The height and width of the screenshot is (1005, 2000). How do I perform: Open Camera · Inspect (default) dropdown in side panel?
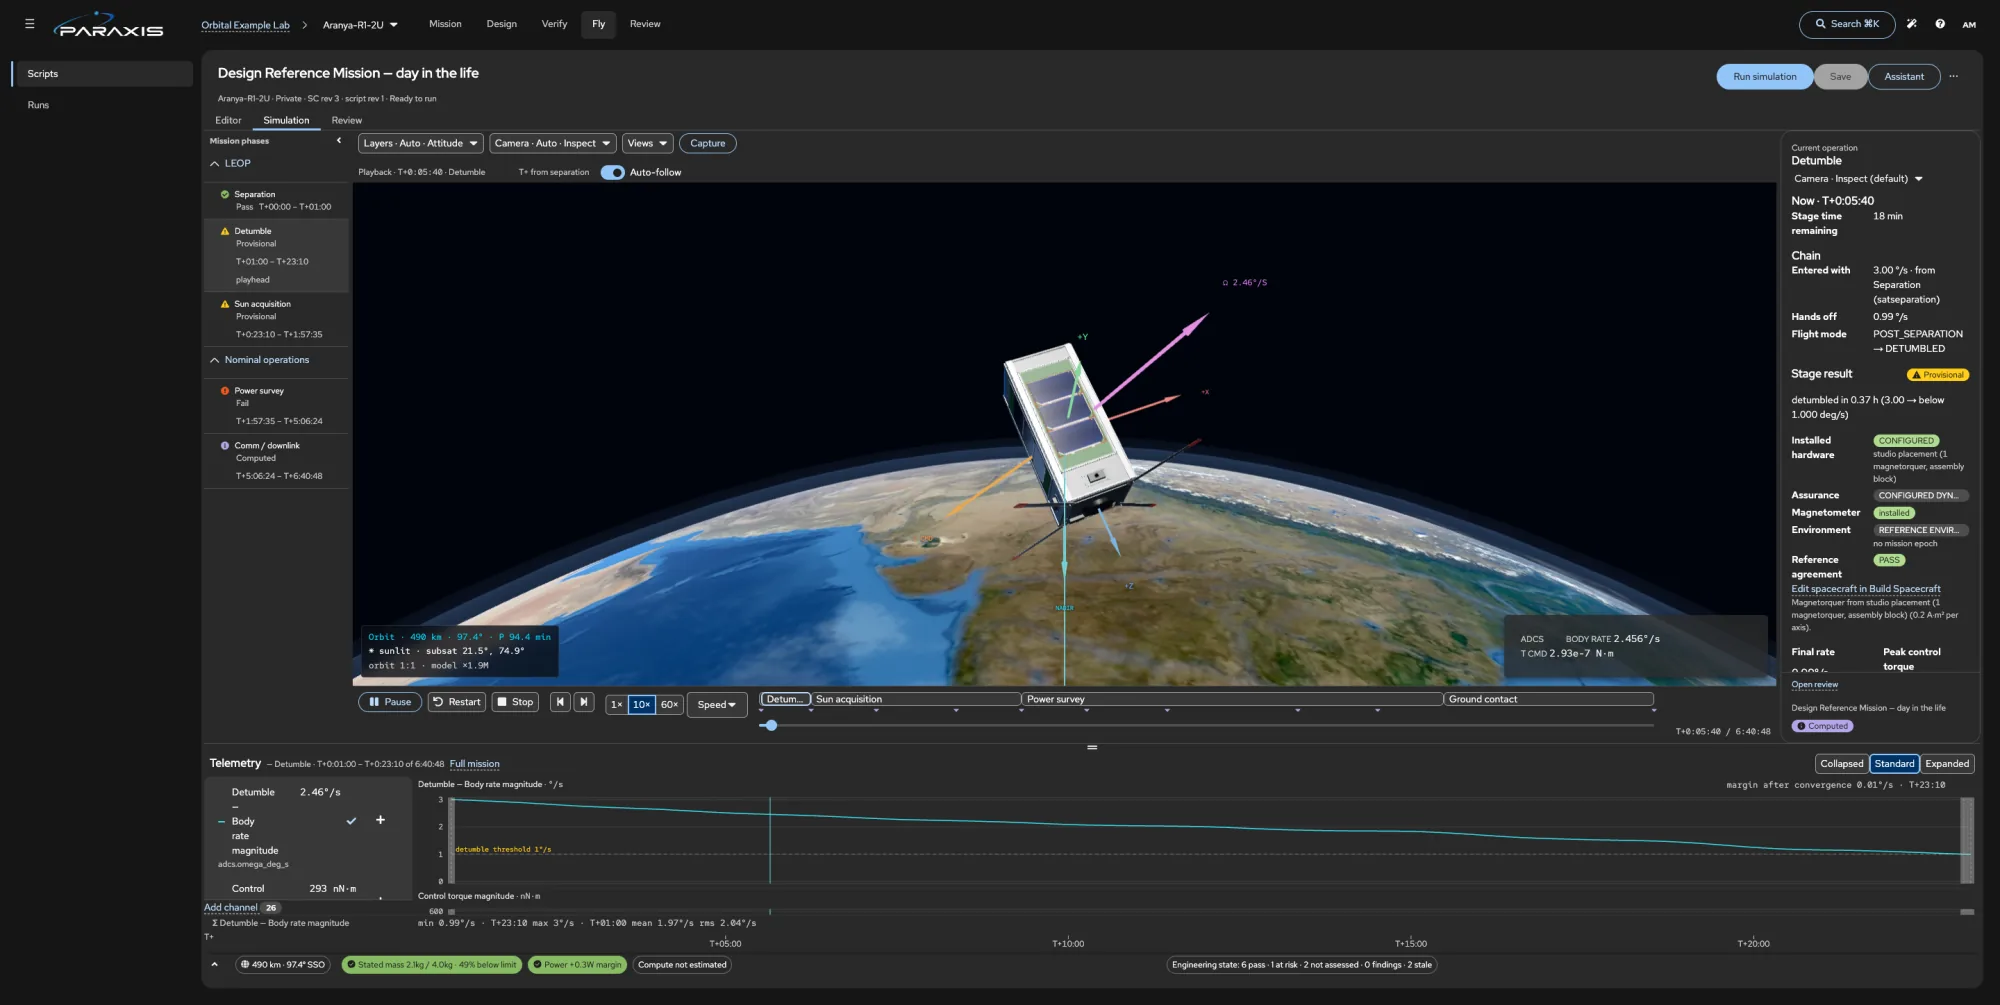point(1858,179)
